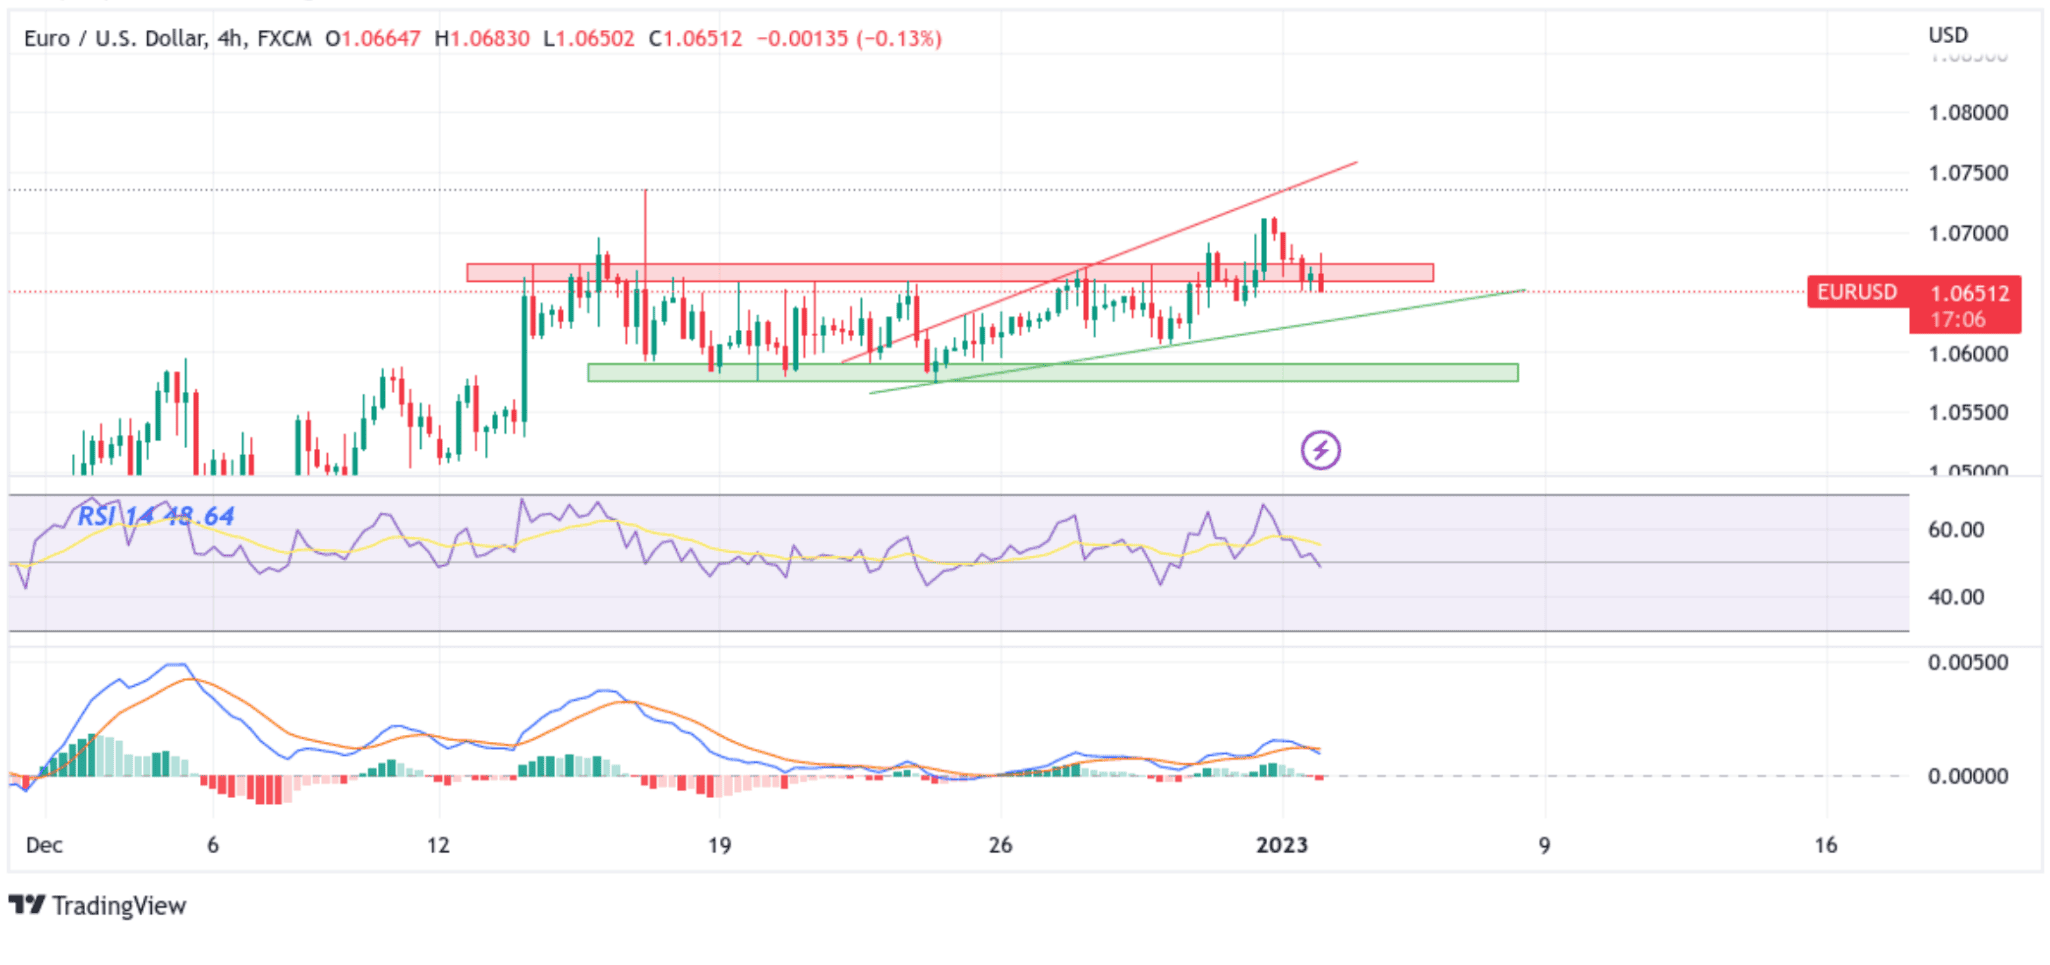Image resolution: width=2050 pixels, height=965 pixels.
Task: Click the RSI 60.00 axis label
Action: coord(1956,530)
